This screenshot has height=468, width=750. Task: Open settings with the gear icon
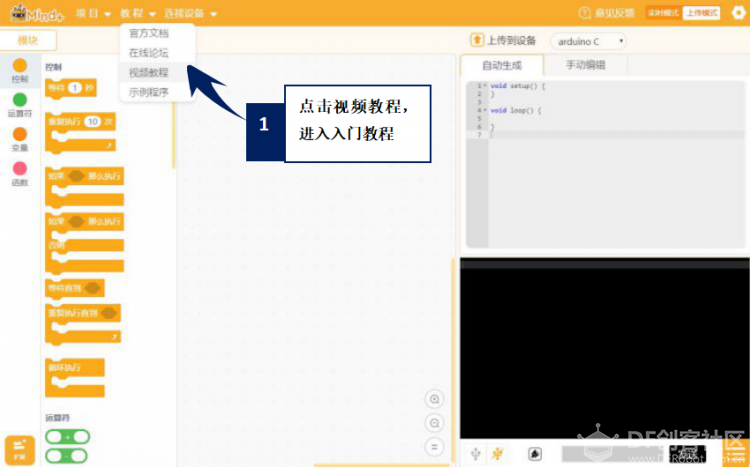[739, 13]
